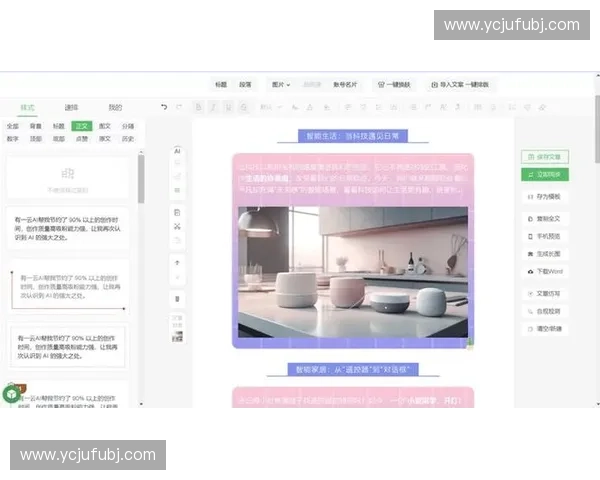600x480 pixels.
Task: Select the blank no-style card atop the style list
Action: [x=68, y=178]
